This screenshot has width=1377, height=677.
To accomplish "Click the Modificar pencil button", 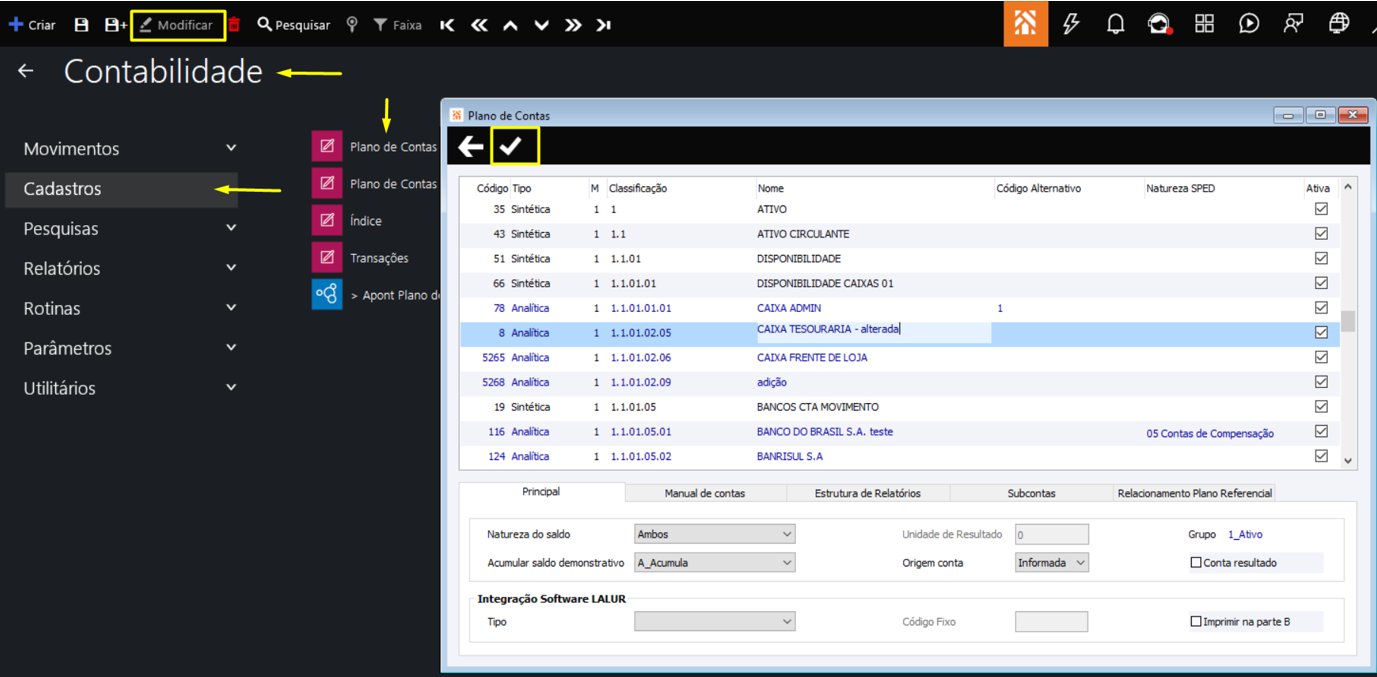I will [177, 25].
